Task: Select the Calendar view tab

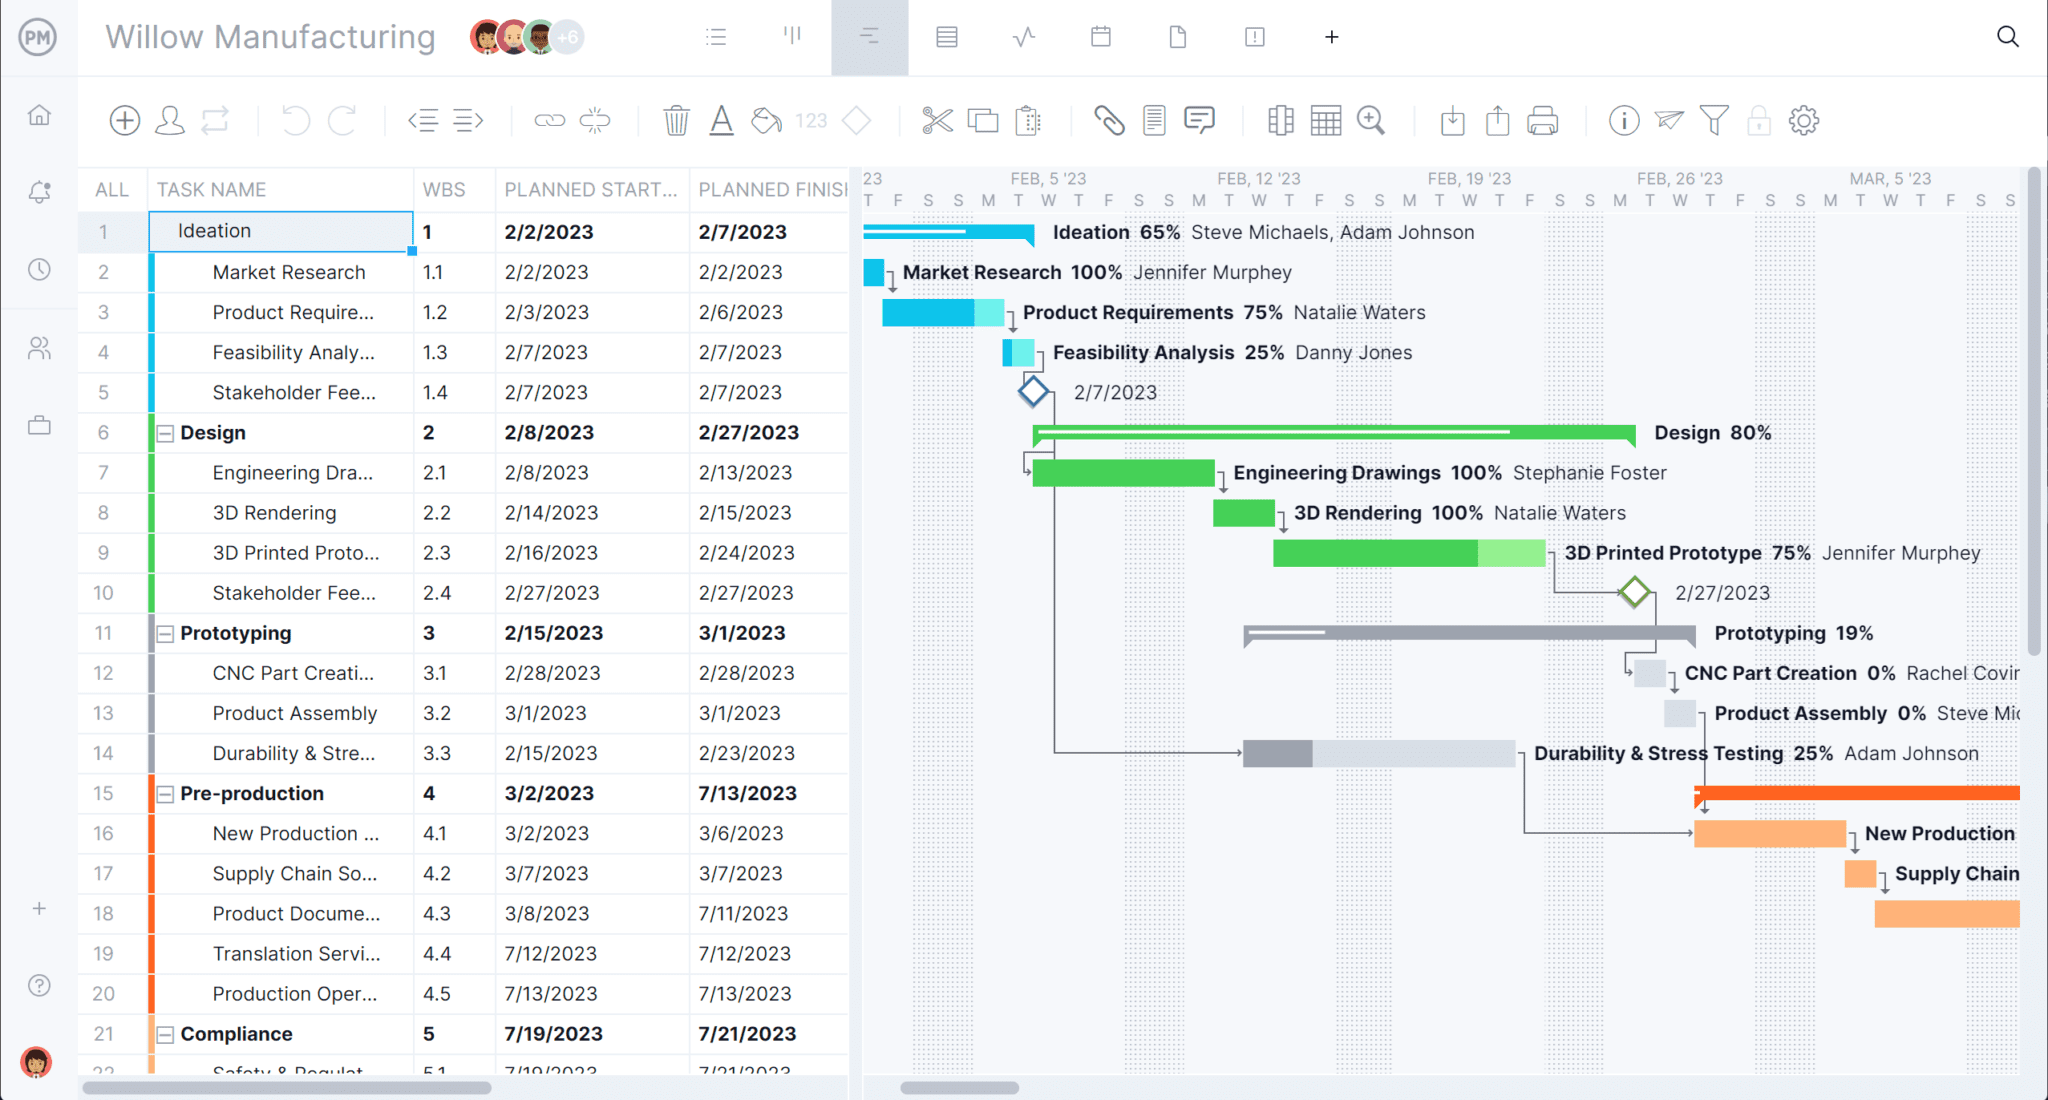Action: click(x=1101, y=37)
